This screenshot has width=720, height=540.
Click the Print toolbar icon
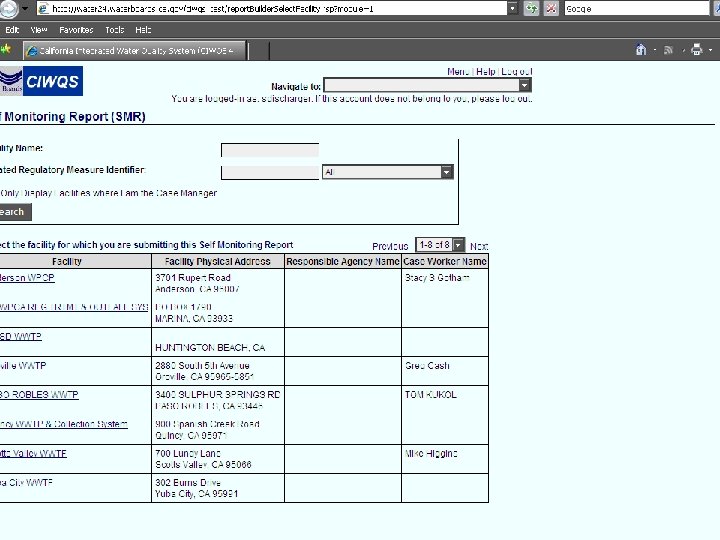pos(697,50)
